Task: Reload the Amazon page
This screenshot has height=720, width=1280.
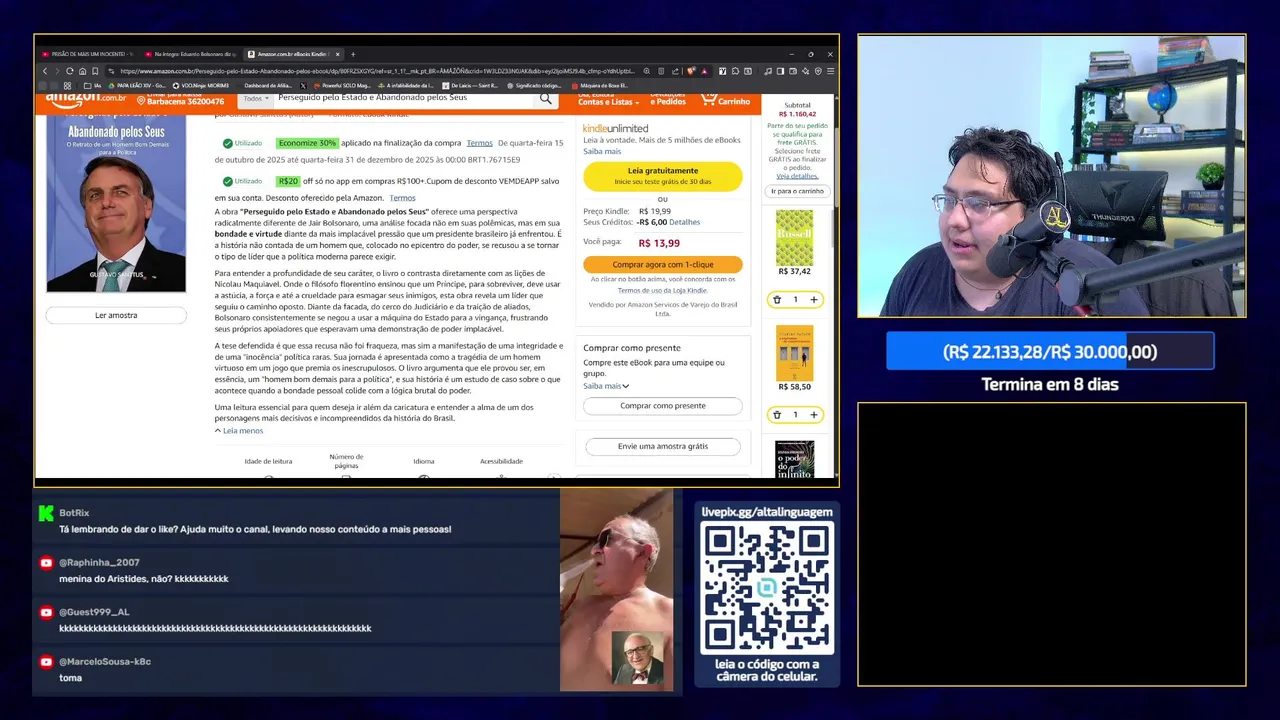Action: [x=69, y=71]
